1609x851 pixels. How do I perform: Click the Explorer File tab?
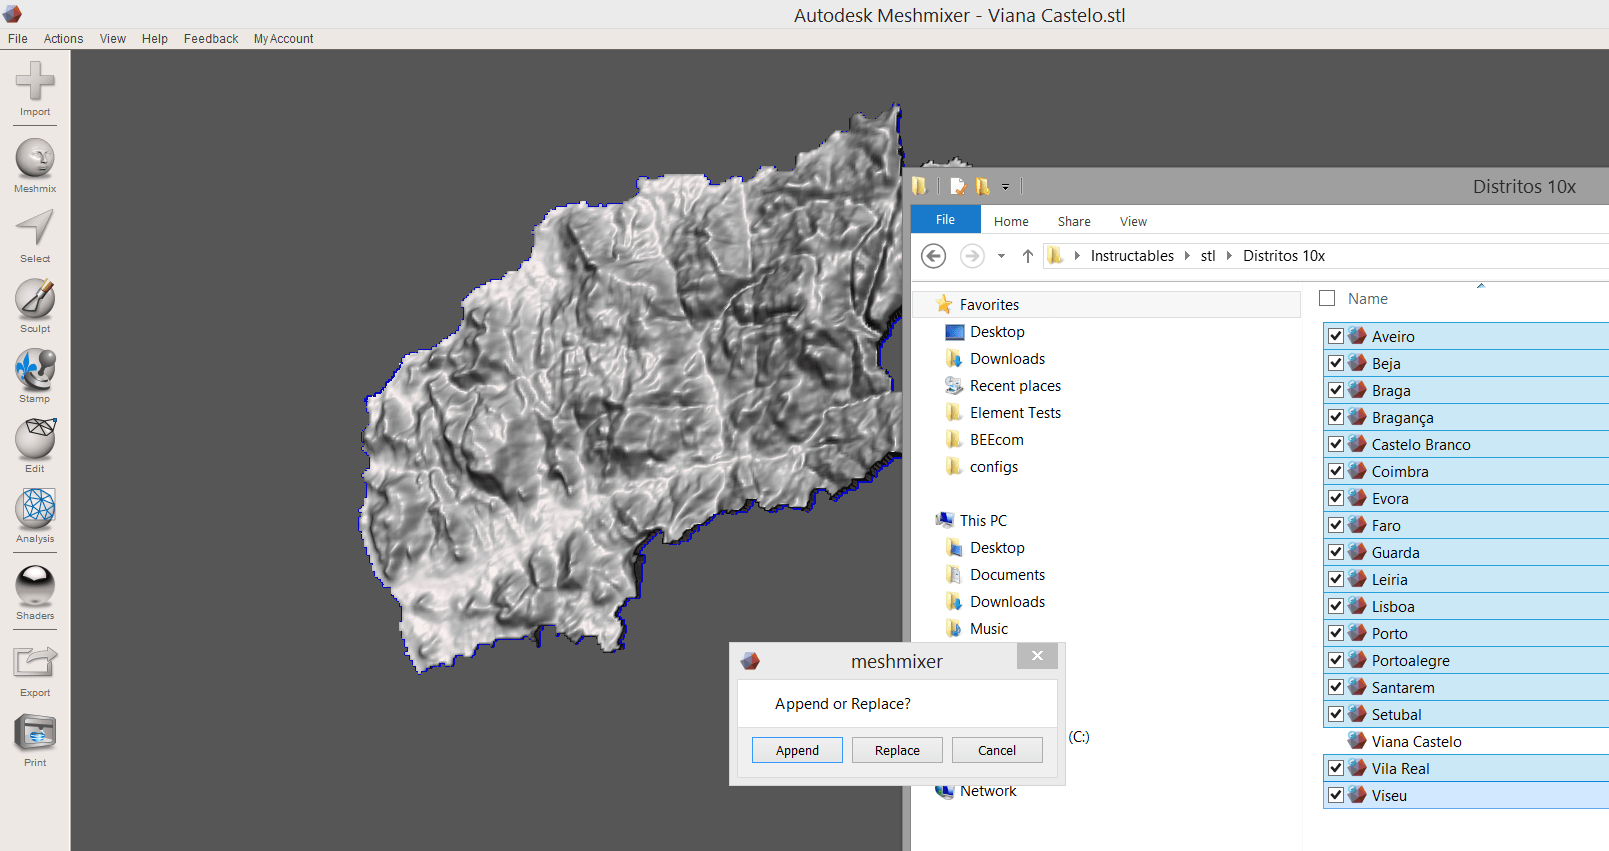(945, 220)
